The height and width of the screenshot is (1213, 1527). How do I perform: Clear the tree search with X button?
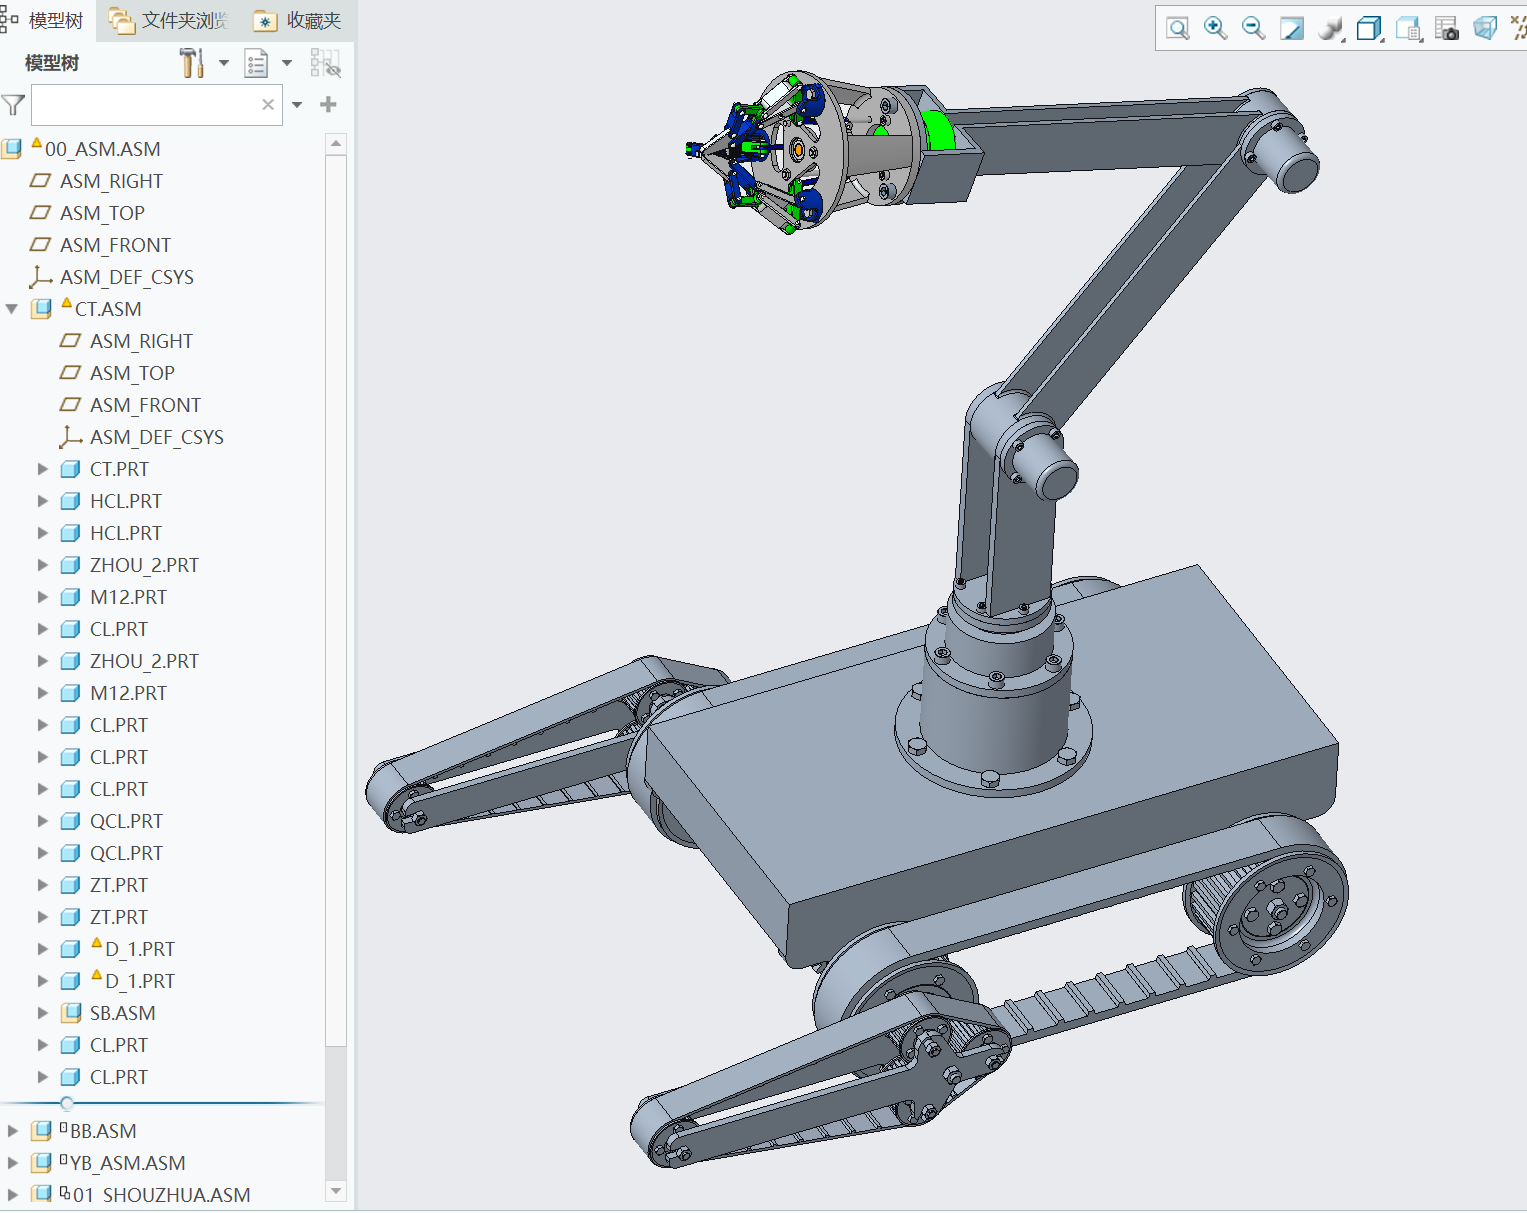268,105
